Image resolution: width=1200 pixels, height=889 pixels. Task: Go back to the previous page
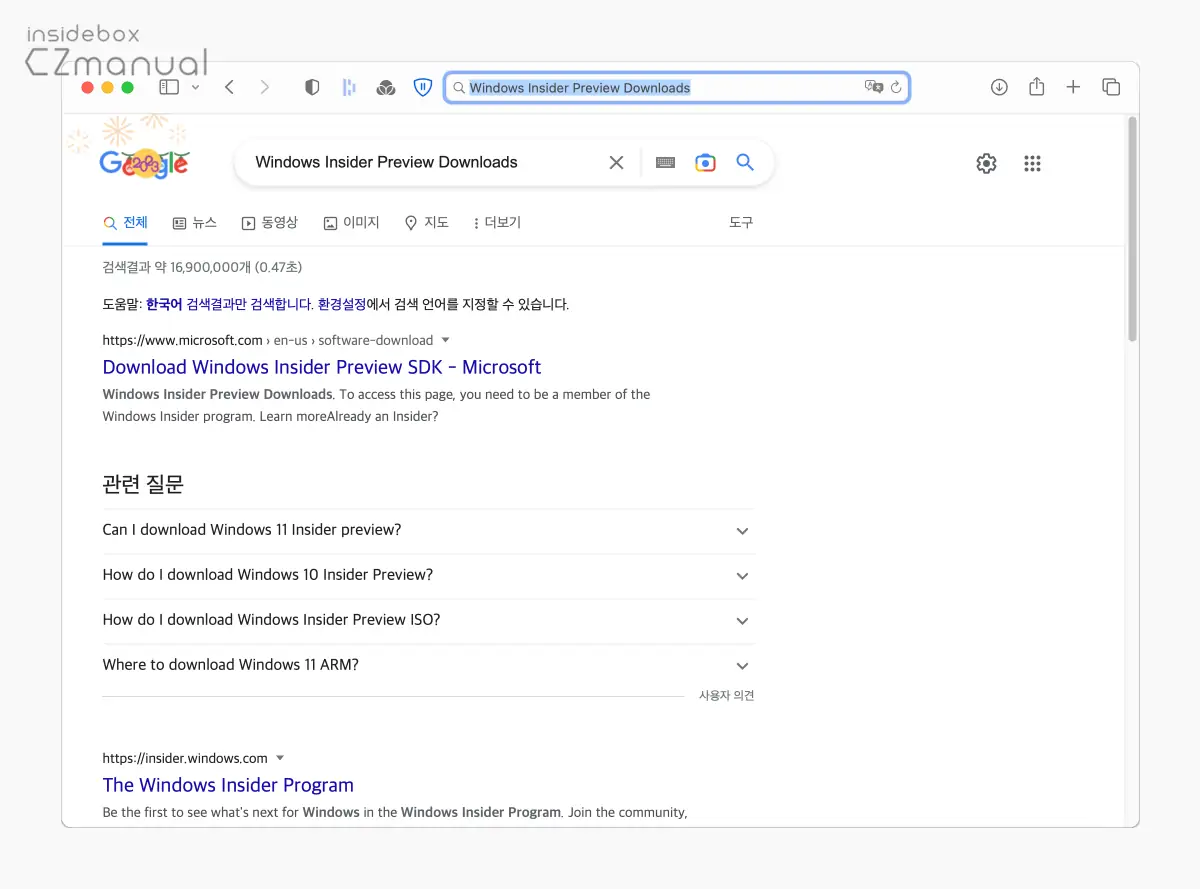229,87
